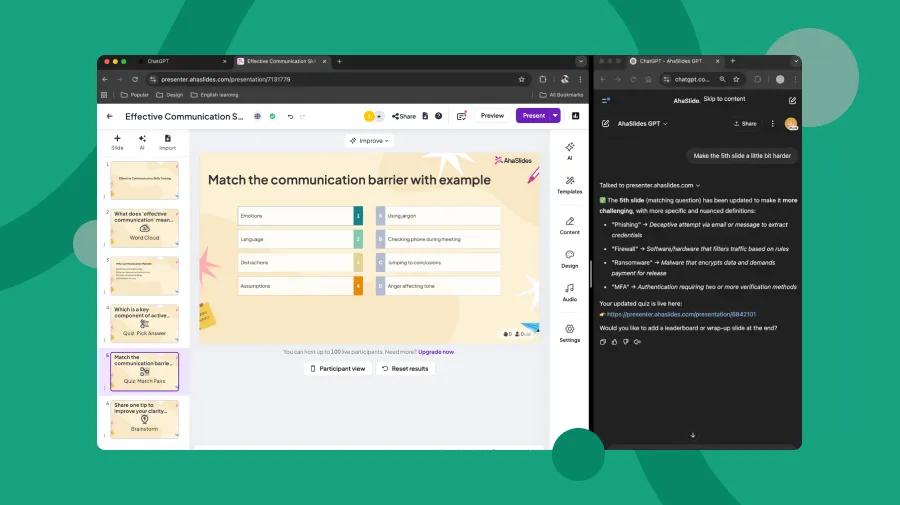Image resolution: width=900 pixels, height=505 pixels.
Task: Click the Preview button
Action: point(492,116)
